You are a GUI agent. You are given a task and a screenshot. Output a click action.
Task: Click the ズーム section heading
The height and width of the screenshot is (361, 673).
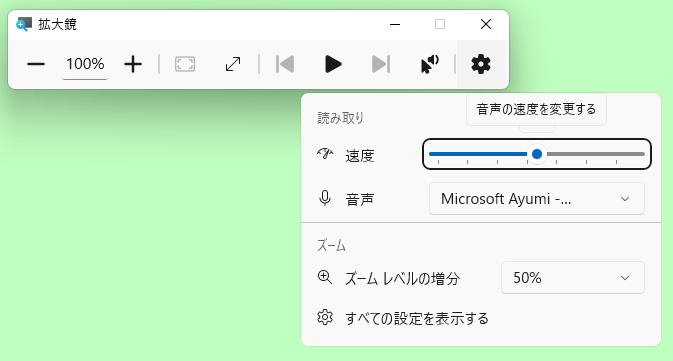click(x=331, y=246)
